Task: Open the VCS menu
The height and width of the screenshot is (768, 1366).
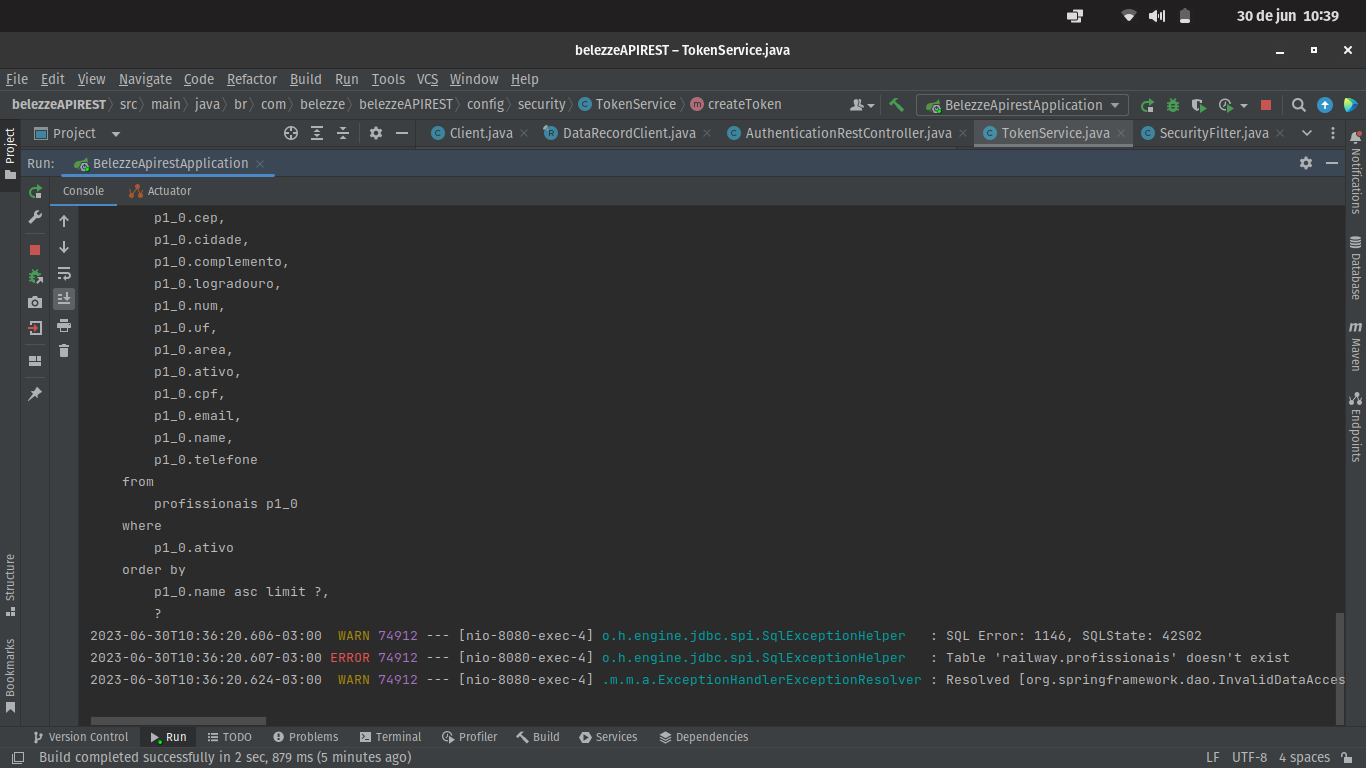Action: pos(427,79)
